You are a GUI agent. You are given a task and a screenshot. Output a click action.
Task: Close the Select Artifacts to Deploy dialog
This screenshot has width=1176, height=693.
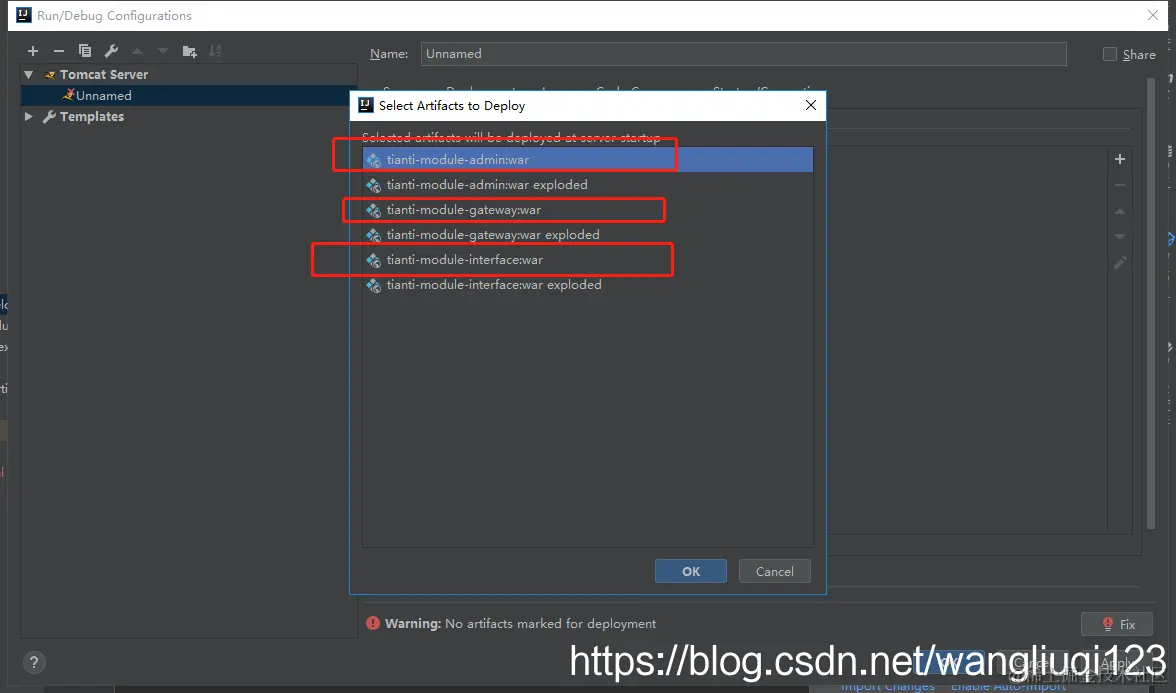click(811, 105)
